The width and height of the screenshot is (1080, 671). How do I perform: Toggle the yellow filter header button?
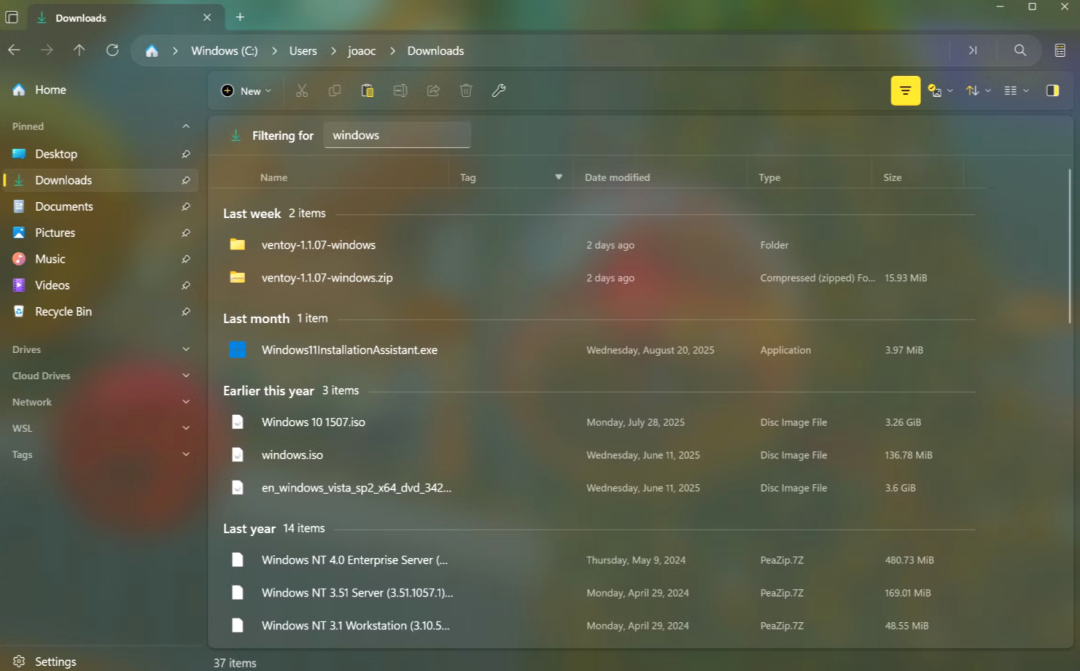pos(905,91)
